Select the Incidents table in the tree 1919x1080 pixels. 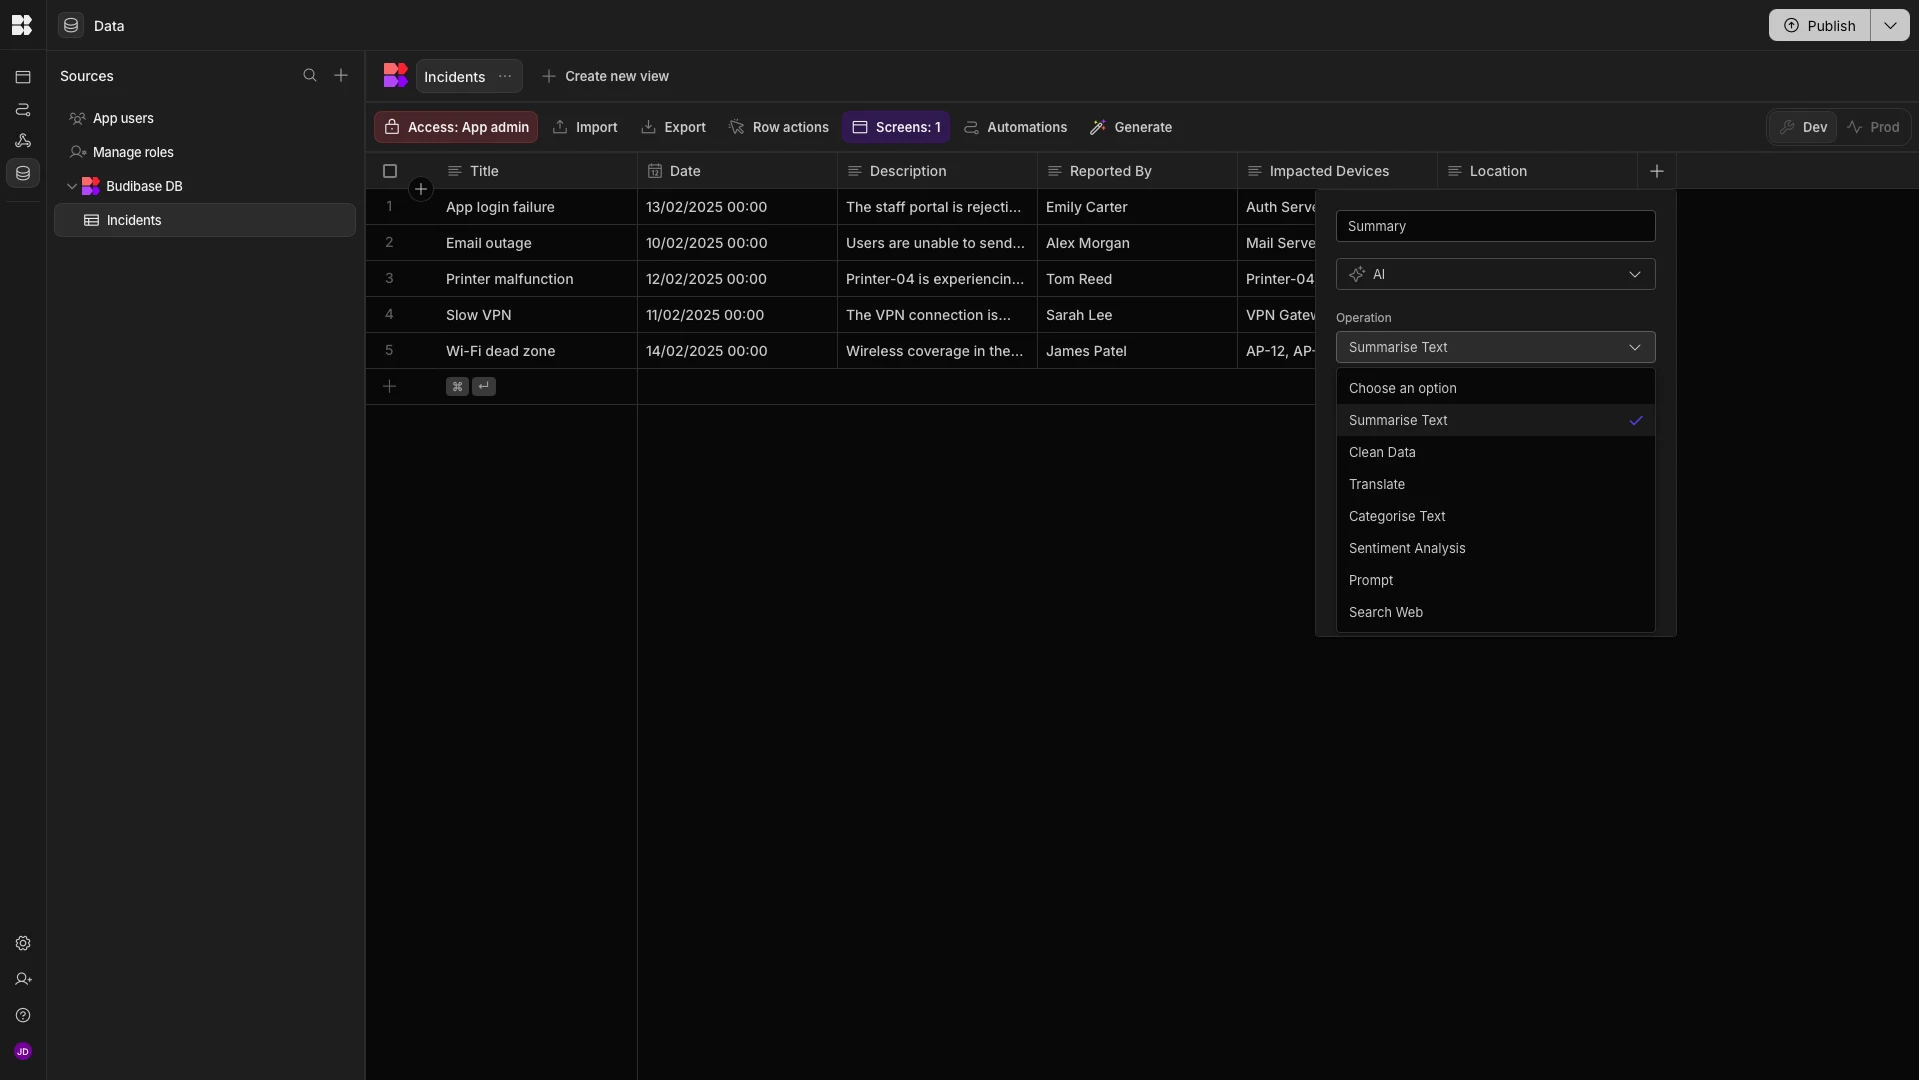tap(205, 220)
